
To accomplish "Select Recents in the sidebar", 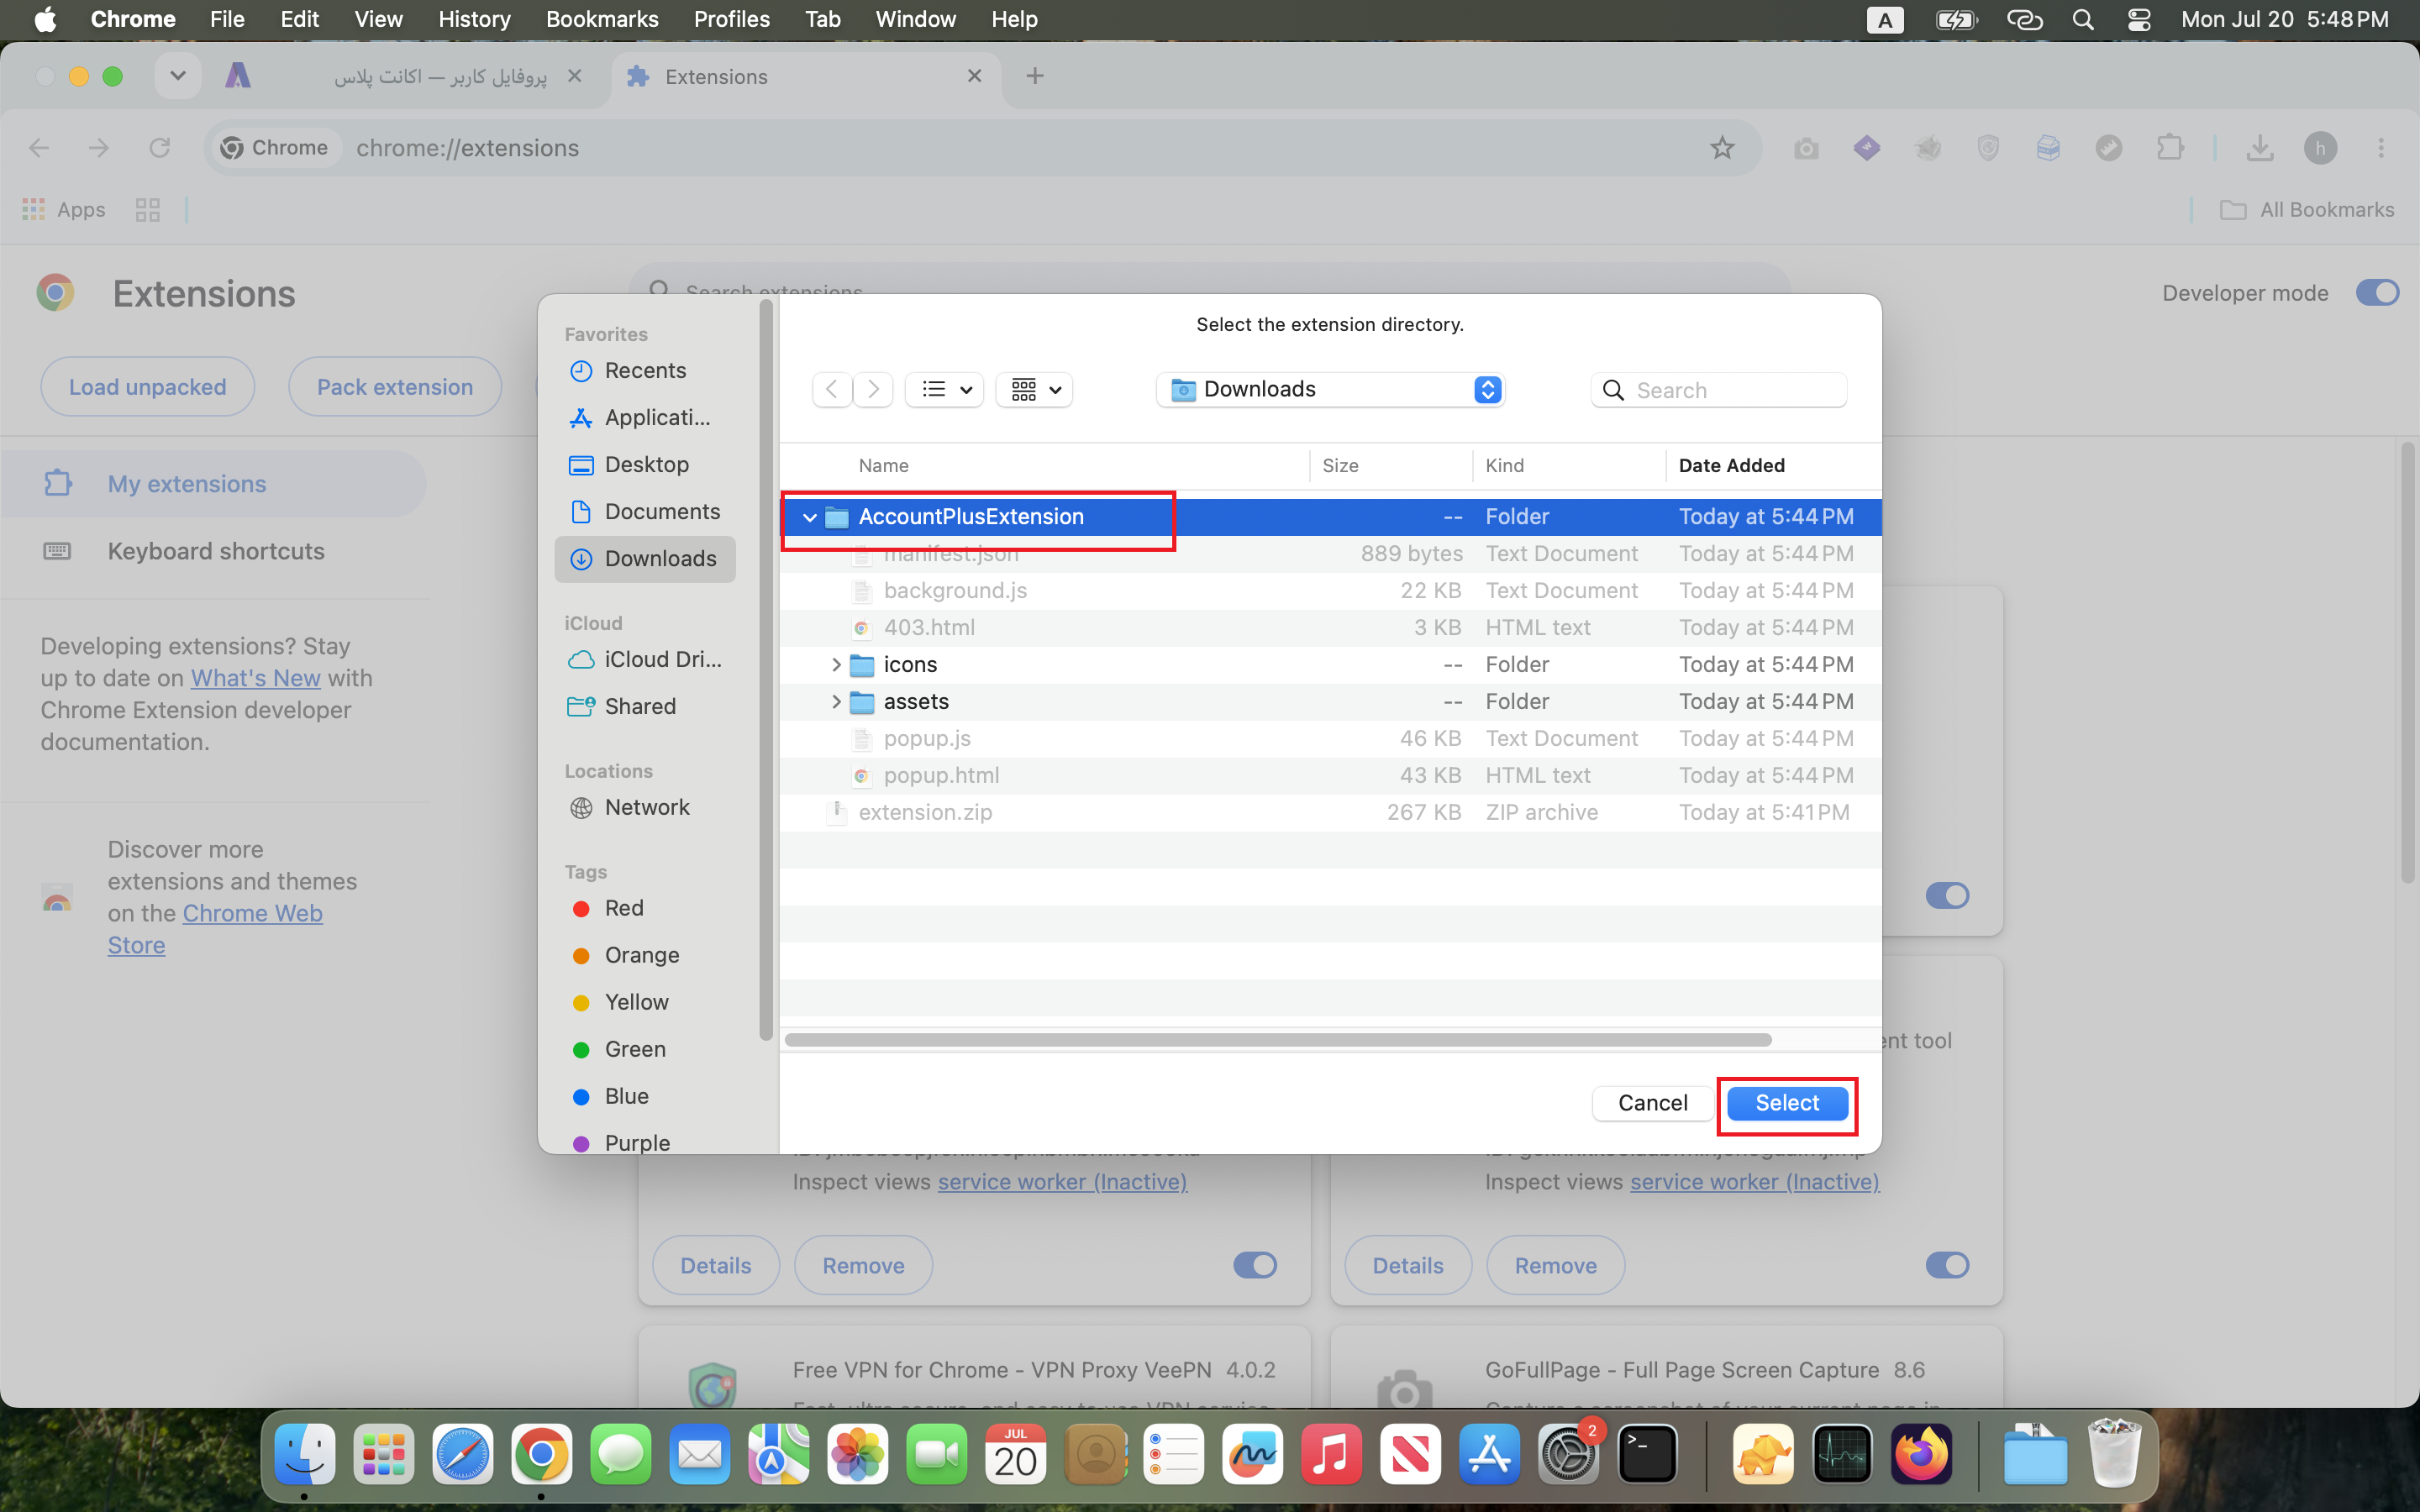I will click(x=646, y=371).
